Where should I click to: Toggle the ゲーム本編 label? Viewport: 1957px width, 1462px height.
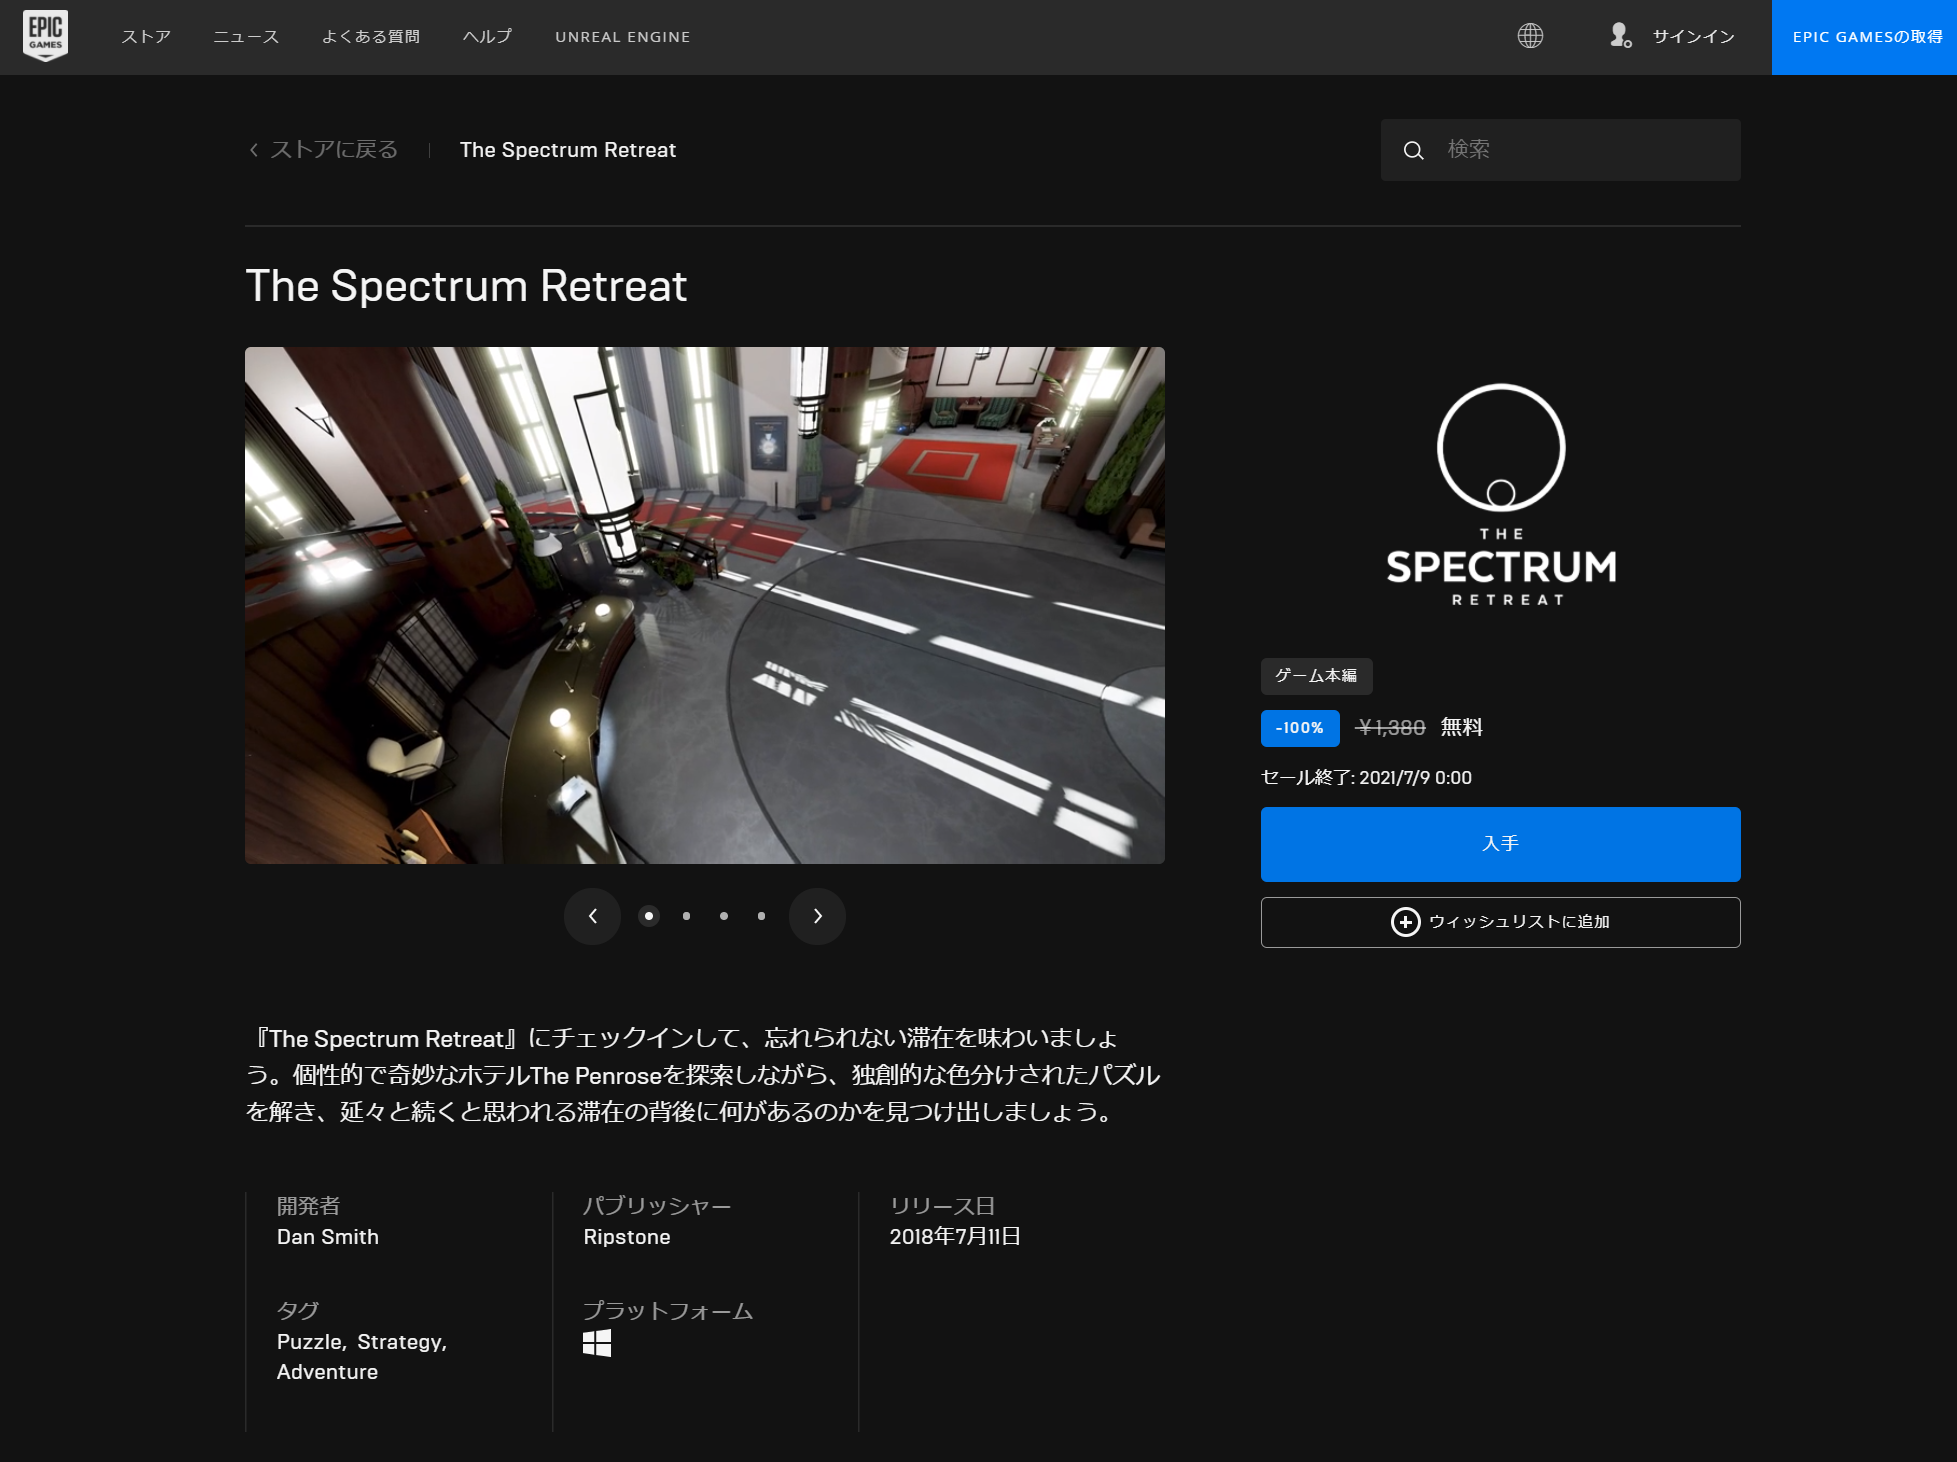(1316, 676)
